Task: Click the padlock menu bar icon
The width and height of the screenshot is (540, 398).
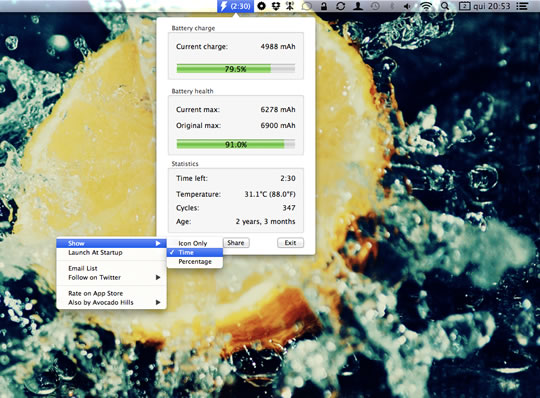Action: (324, 6)
